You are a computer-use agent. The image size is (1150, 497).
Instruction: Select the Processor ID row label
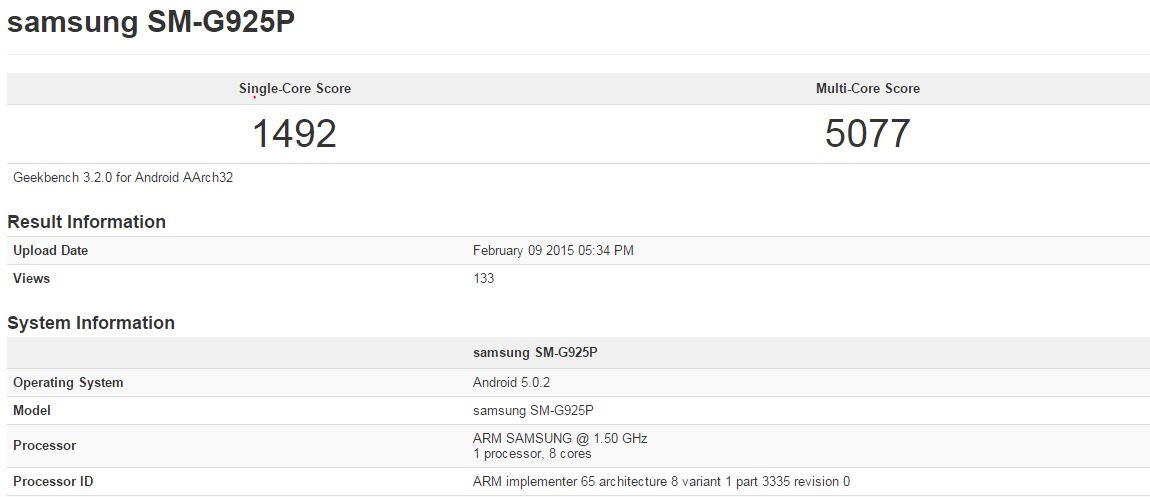point(53,482)
